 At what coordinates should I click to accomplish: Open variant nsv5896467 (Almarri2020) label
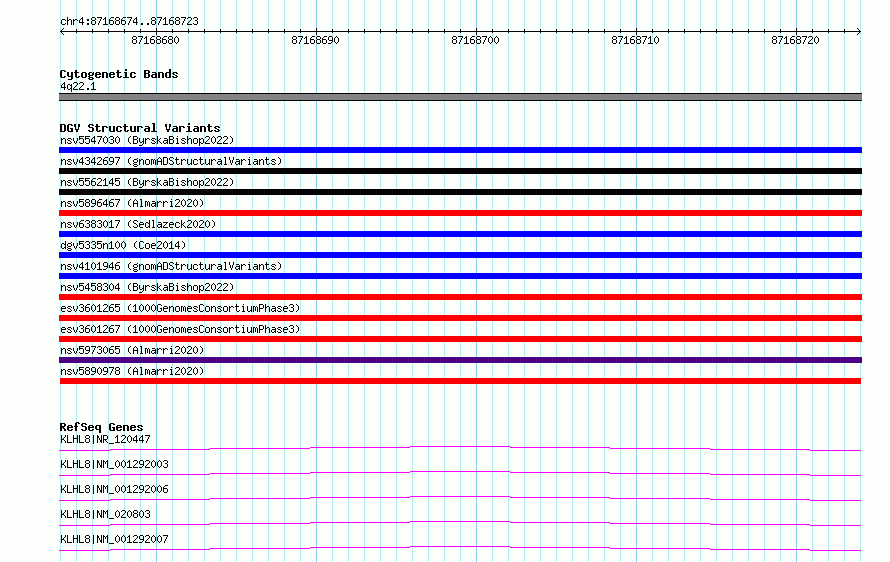(x=132, y=203)
